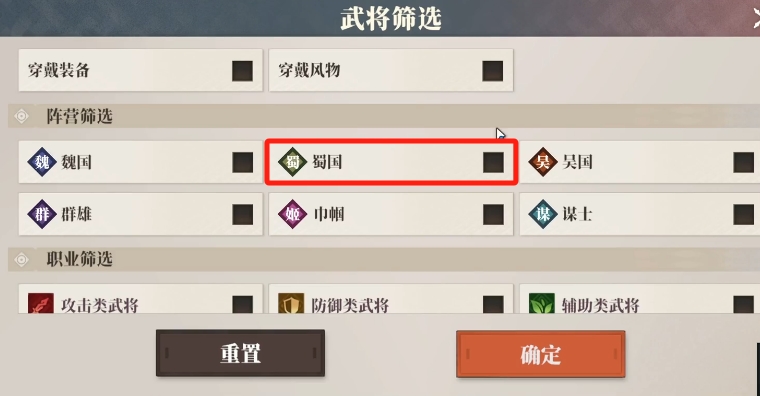The width and height of the screenshot is (760, 396).
Task: Check the 魏国 faction checkbox
Action: tap(242, 162)
